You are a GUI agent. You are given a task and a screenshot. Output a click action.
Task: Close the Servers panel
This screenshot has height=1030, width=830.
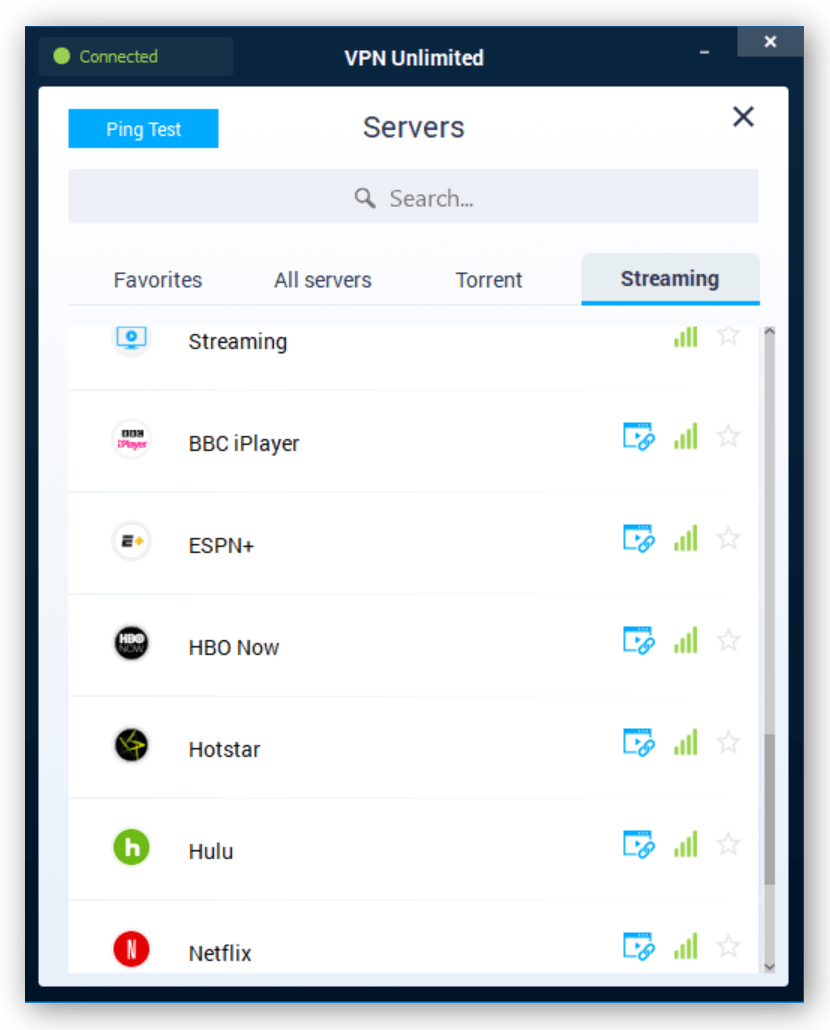(743, 117)
